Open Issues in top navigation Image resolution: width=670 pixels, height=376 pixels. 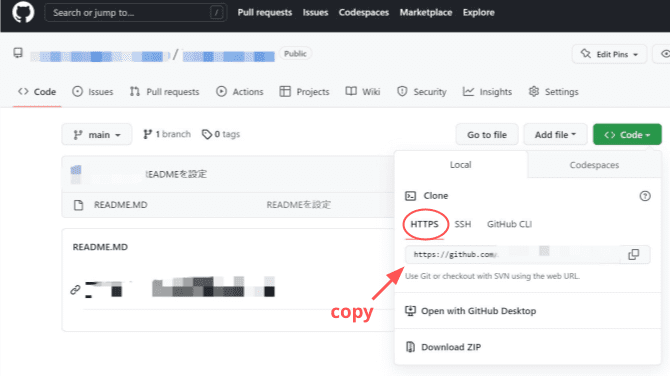point(315,13)
